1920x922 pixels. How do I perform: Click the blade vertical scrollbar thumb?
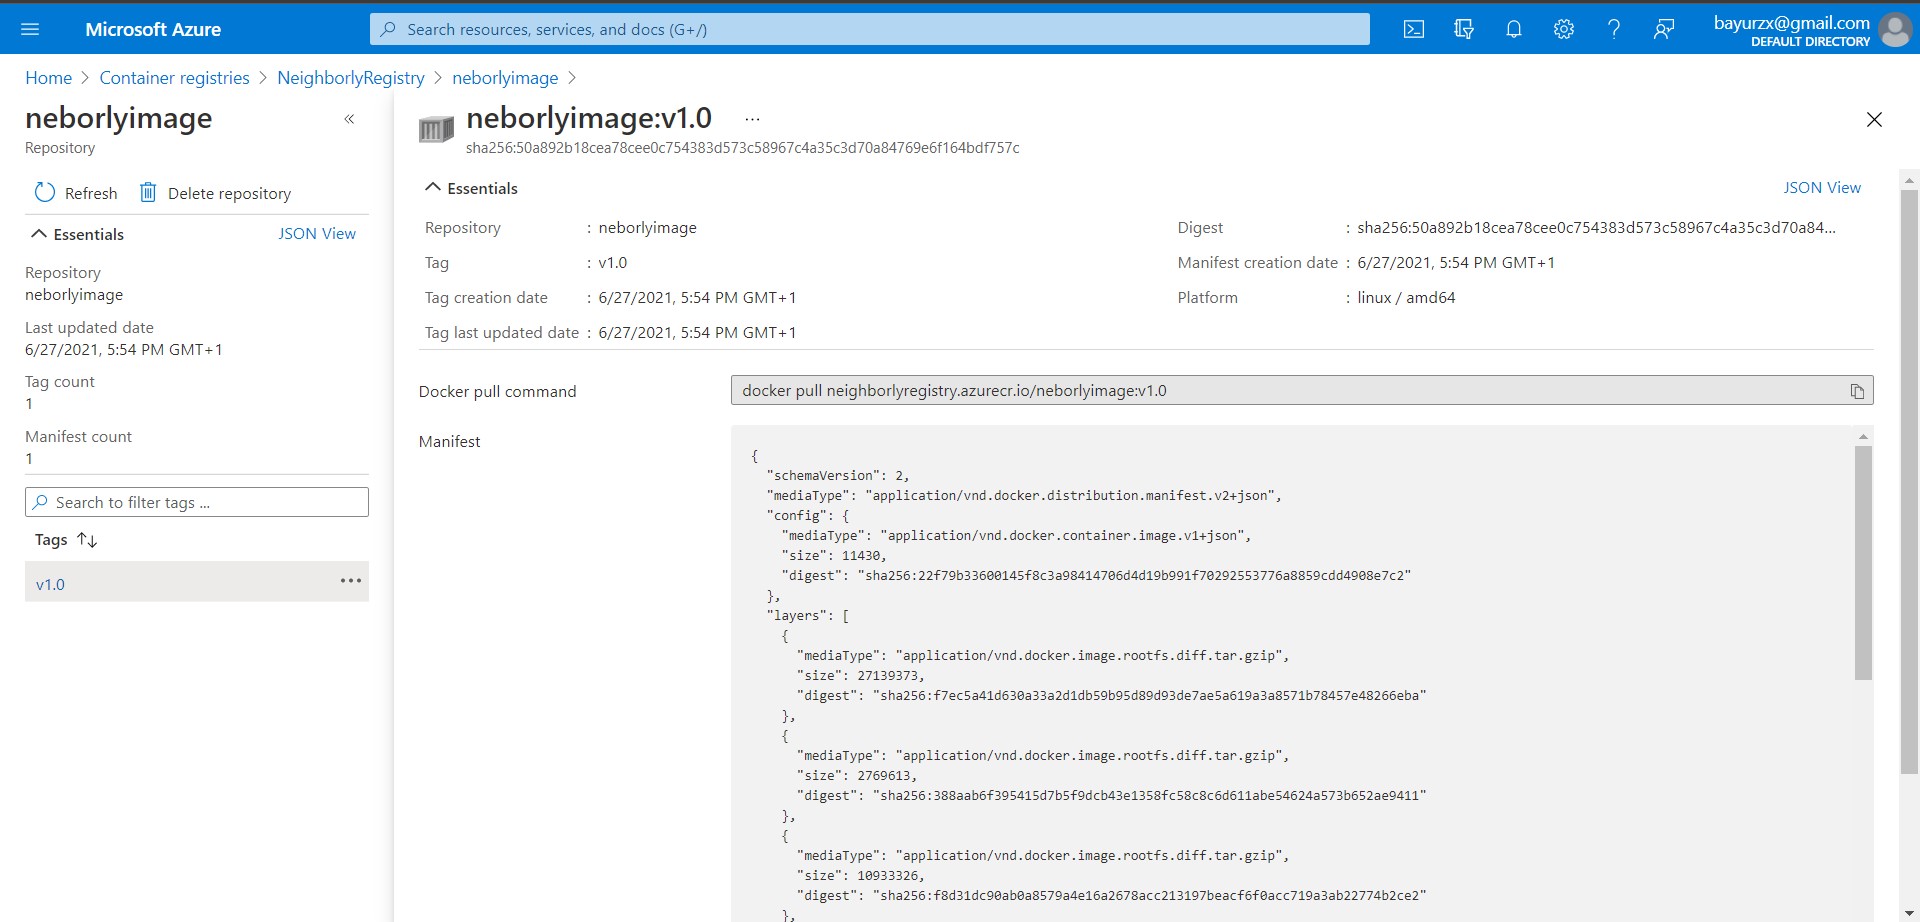1909,482
